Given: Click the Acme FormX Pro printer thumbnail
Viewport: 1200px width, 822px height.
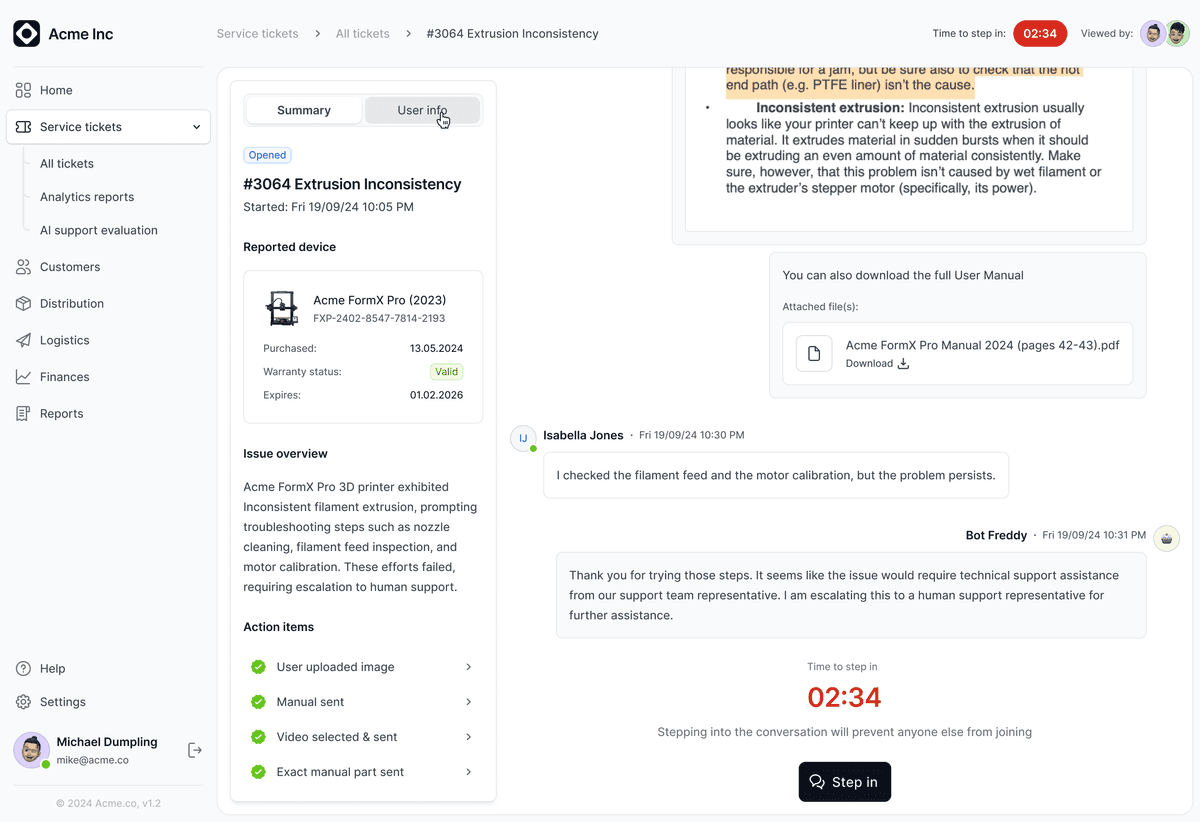Looking at the screenshot, I should click(x=282, y=308).
